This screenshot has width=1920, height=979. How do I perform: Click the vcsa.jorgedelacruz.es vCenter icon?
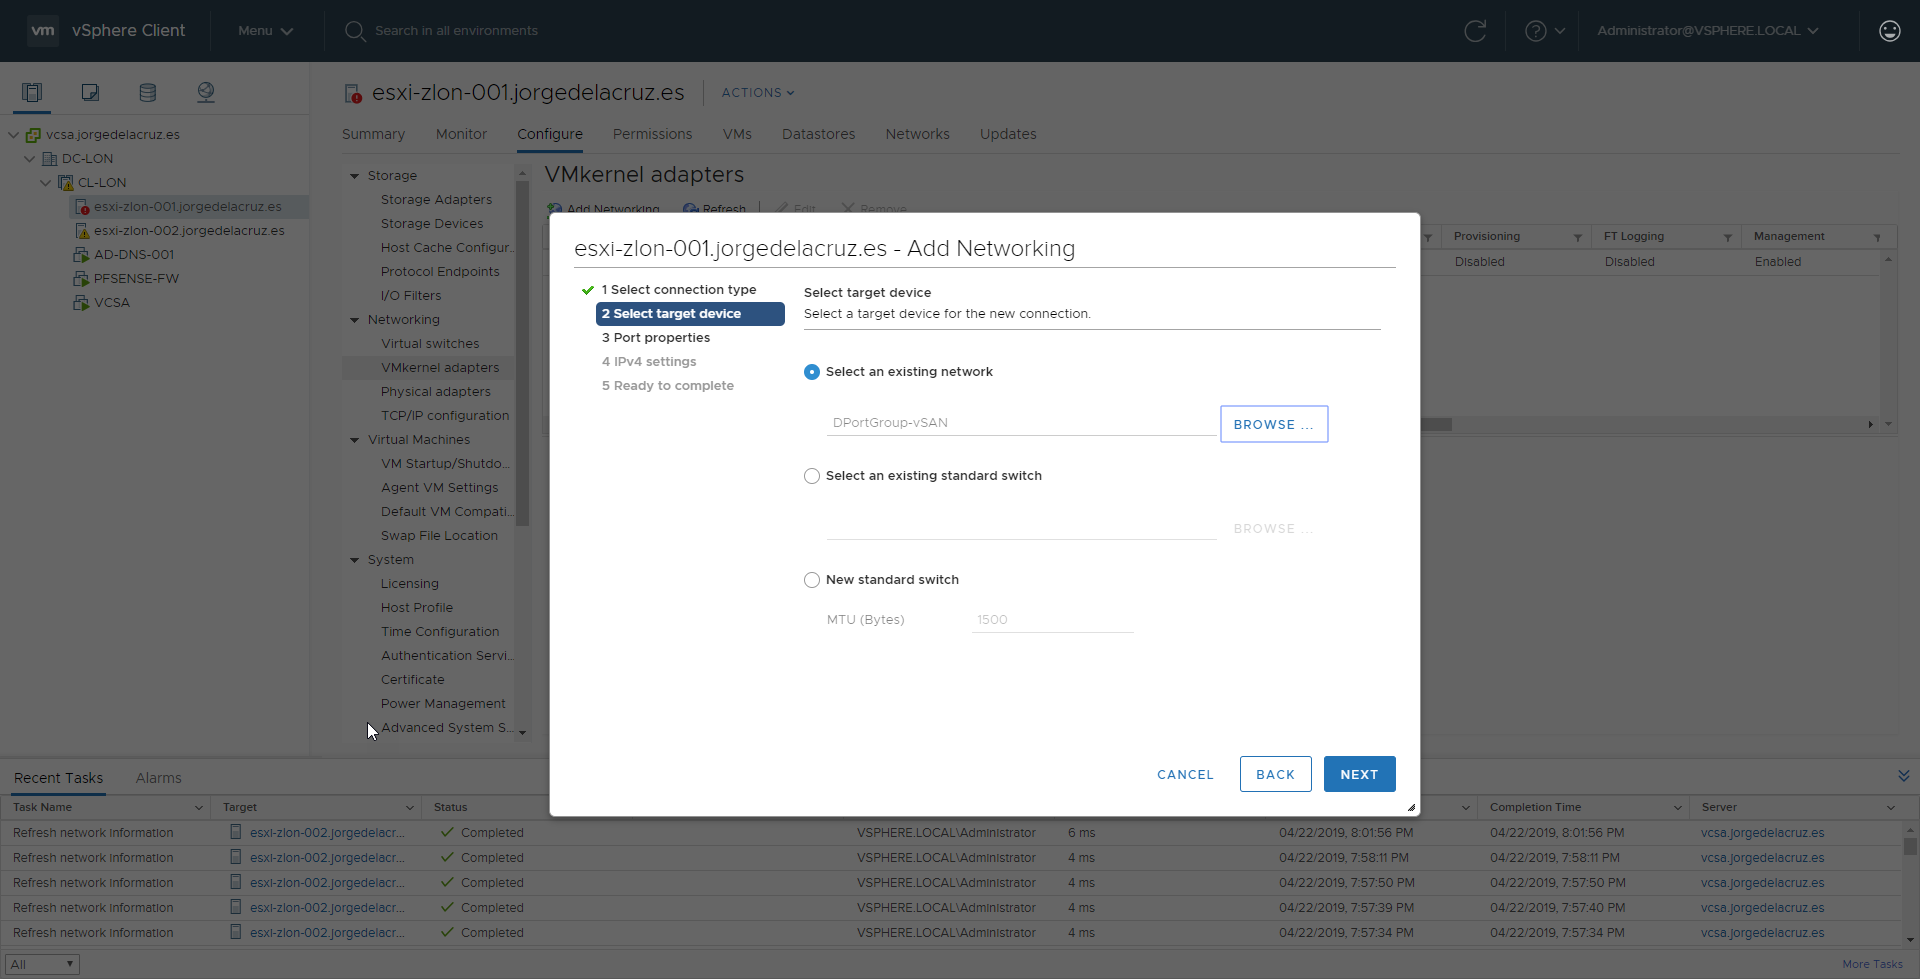point(33,135)
